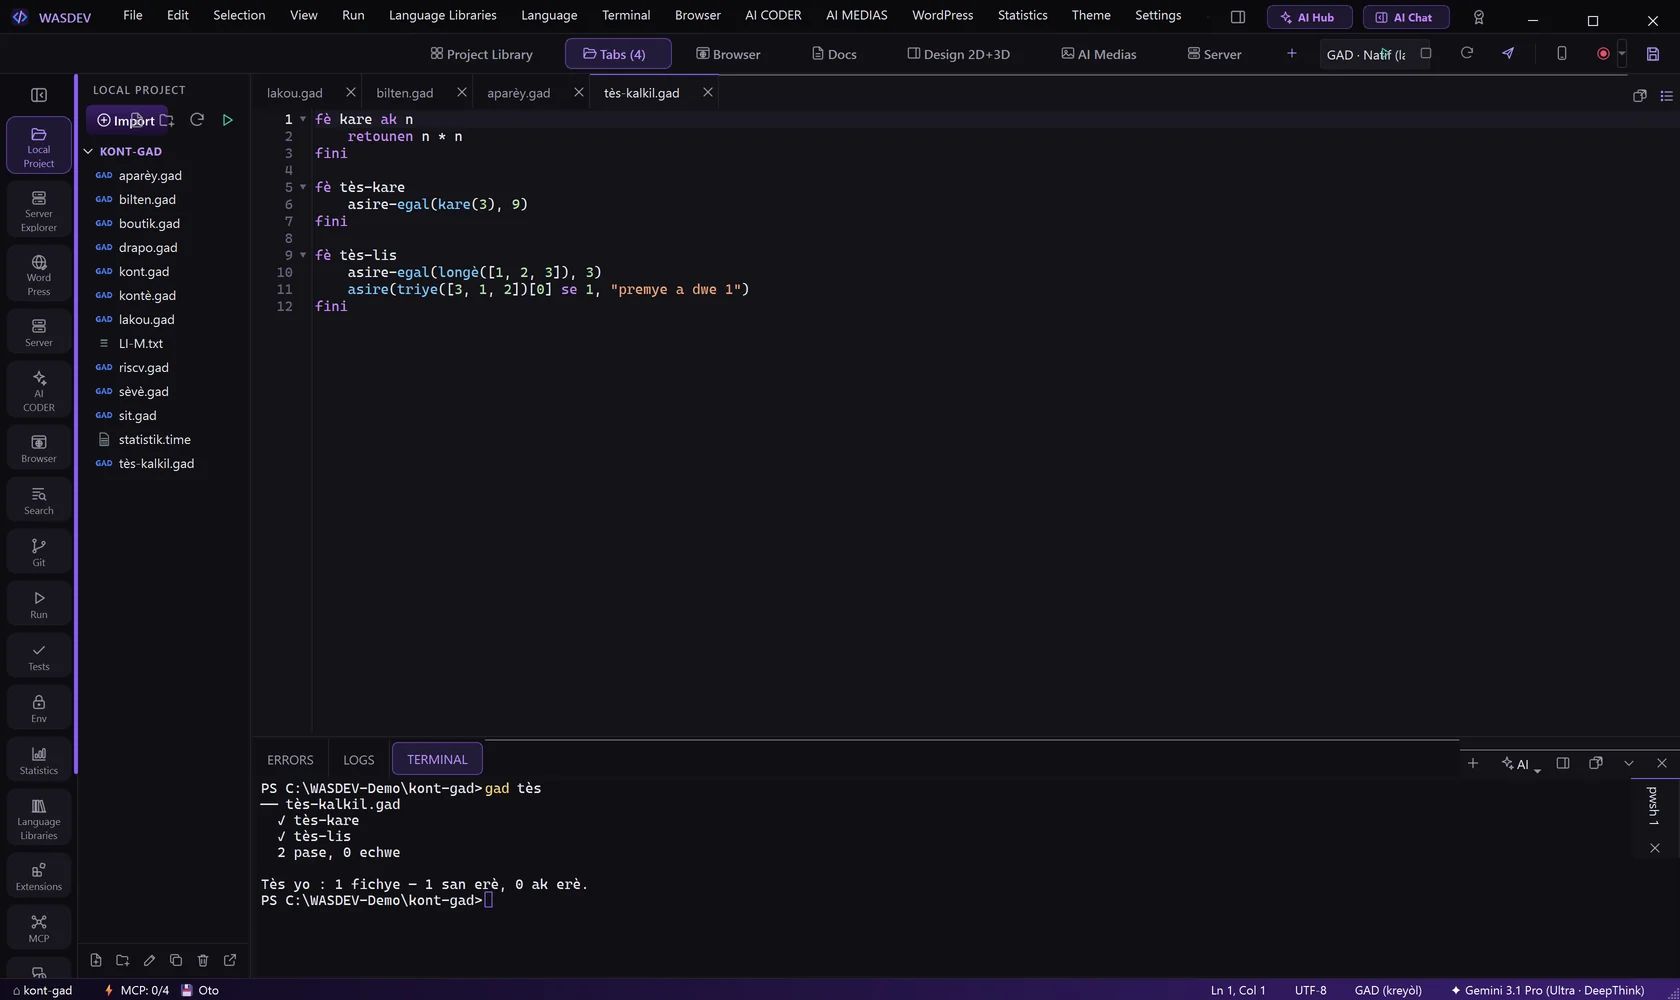
Task: Close the tès-kalkil.gad editor tab
Action: (708, 92)
